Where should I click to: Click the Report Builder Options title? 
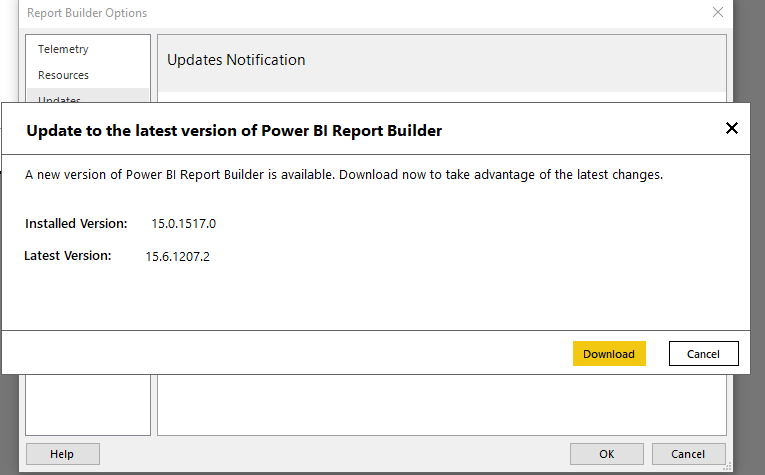(87, 13)
